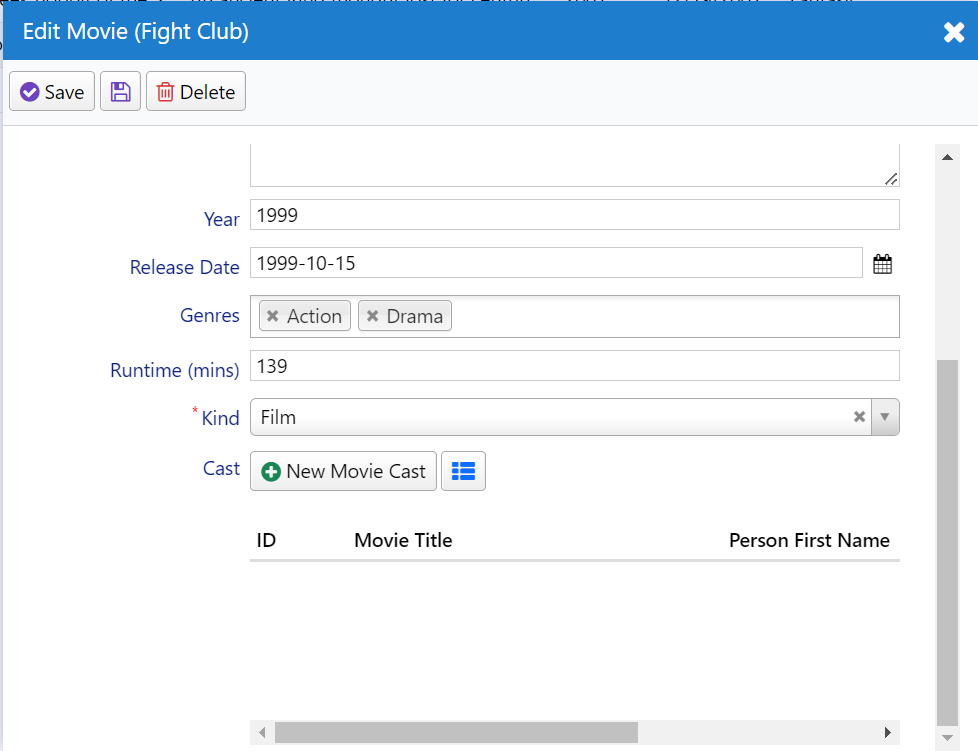Click the floppy disk apply changes icon

click(x=120, y=91)
